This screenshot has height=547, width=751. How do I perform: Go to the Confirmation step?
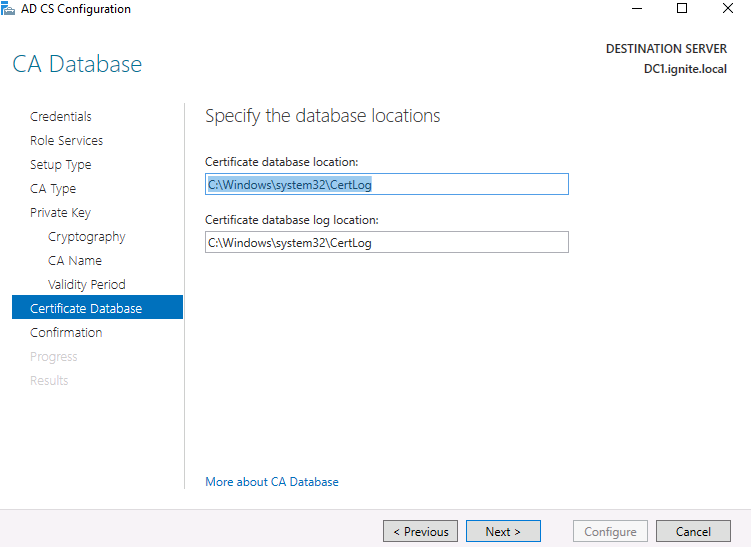(66, 333)
